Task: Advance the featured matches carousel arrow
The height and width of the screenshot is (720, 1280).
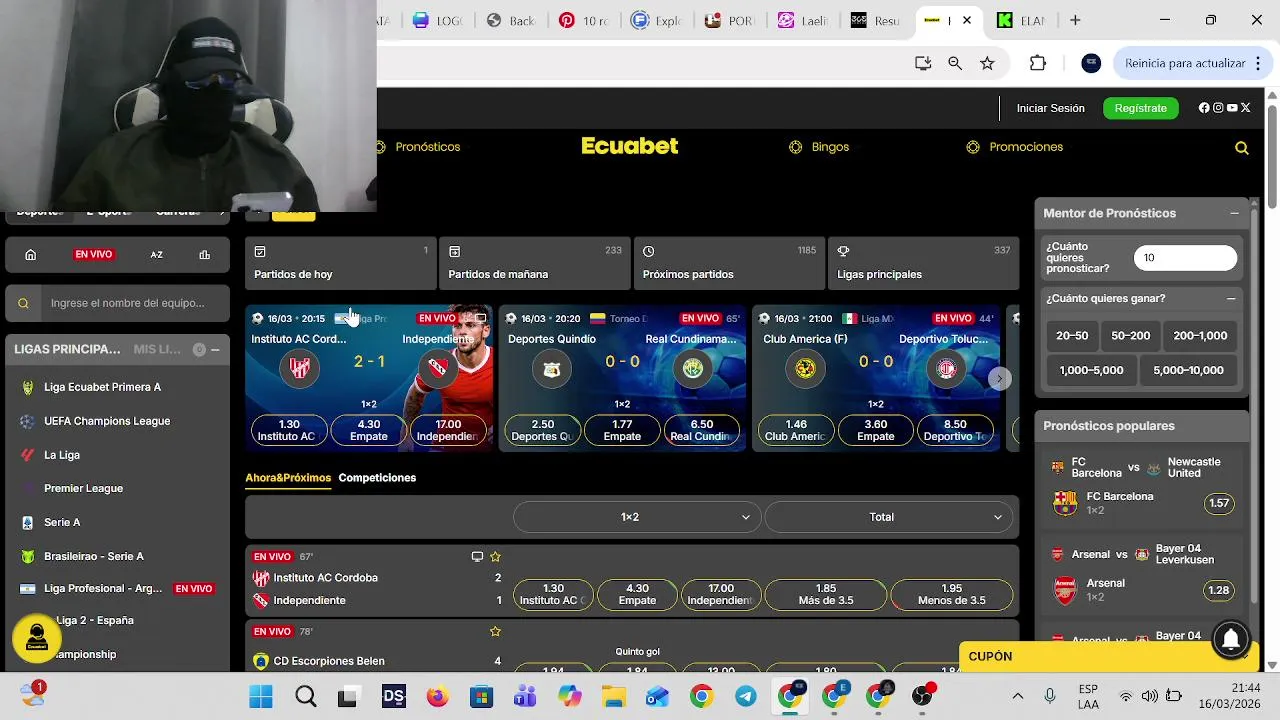Action: click(999, 378)
